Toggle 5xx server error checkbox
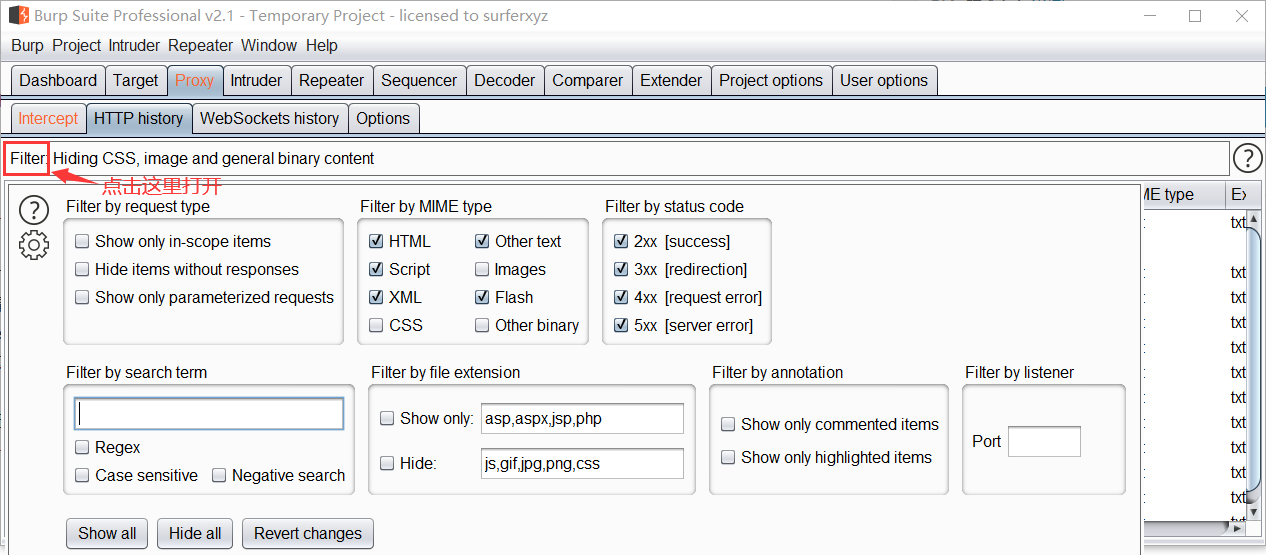This screenshot has width=1266, height=555. [621, 325]
